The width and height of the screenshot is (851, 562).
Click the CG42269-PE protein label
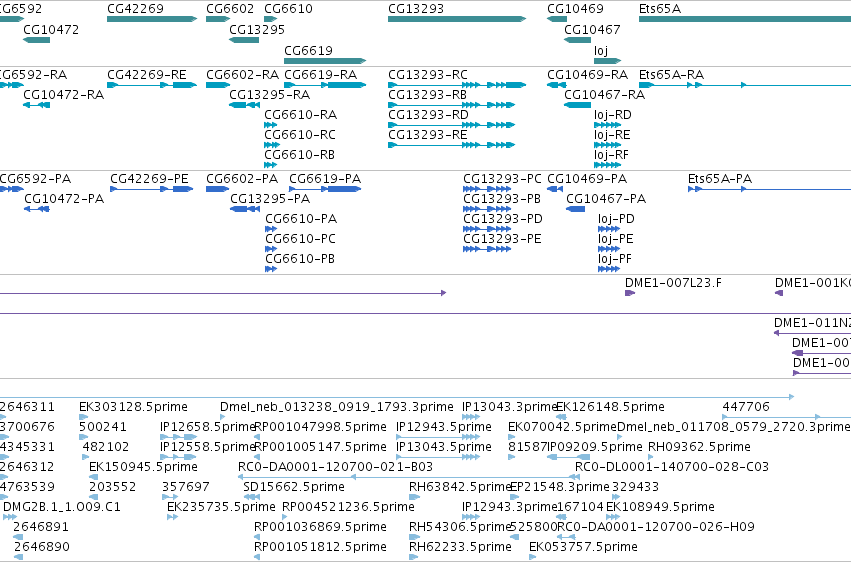[x=149, y=178]
